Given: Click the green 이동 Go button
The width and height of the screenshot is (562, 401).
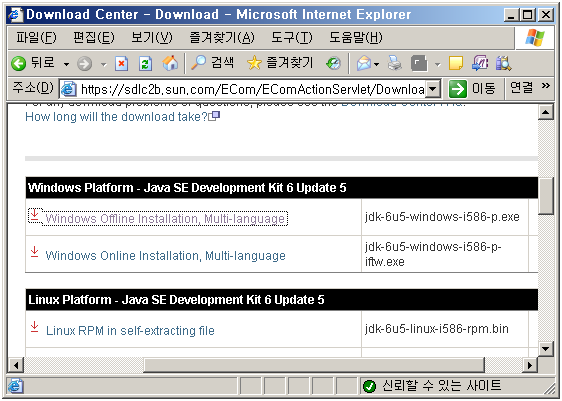Looking at the screenshot, I should (x=472, y=88).
